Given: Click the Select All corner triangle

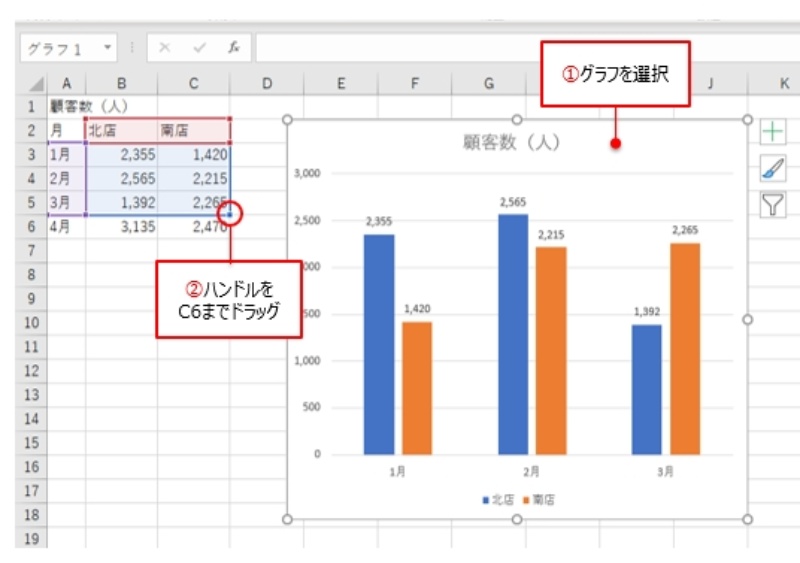Looking at the screenshot, I should 36,86.
